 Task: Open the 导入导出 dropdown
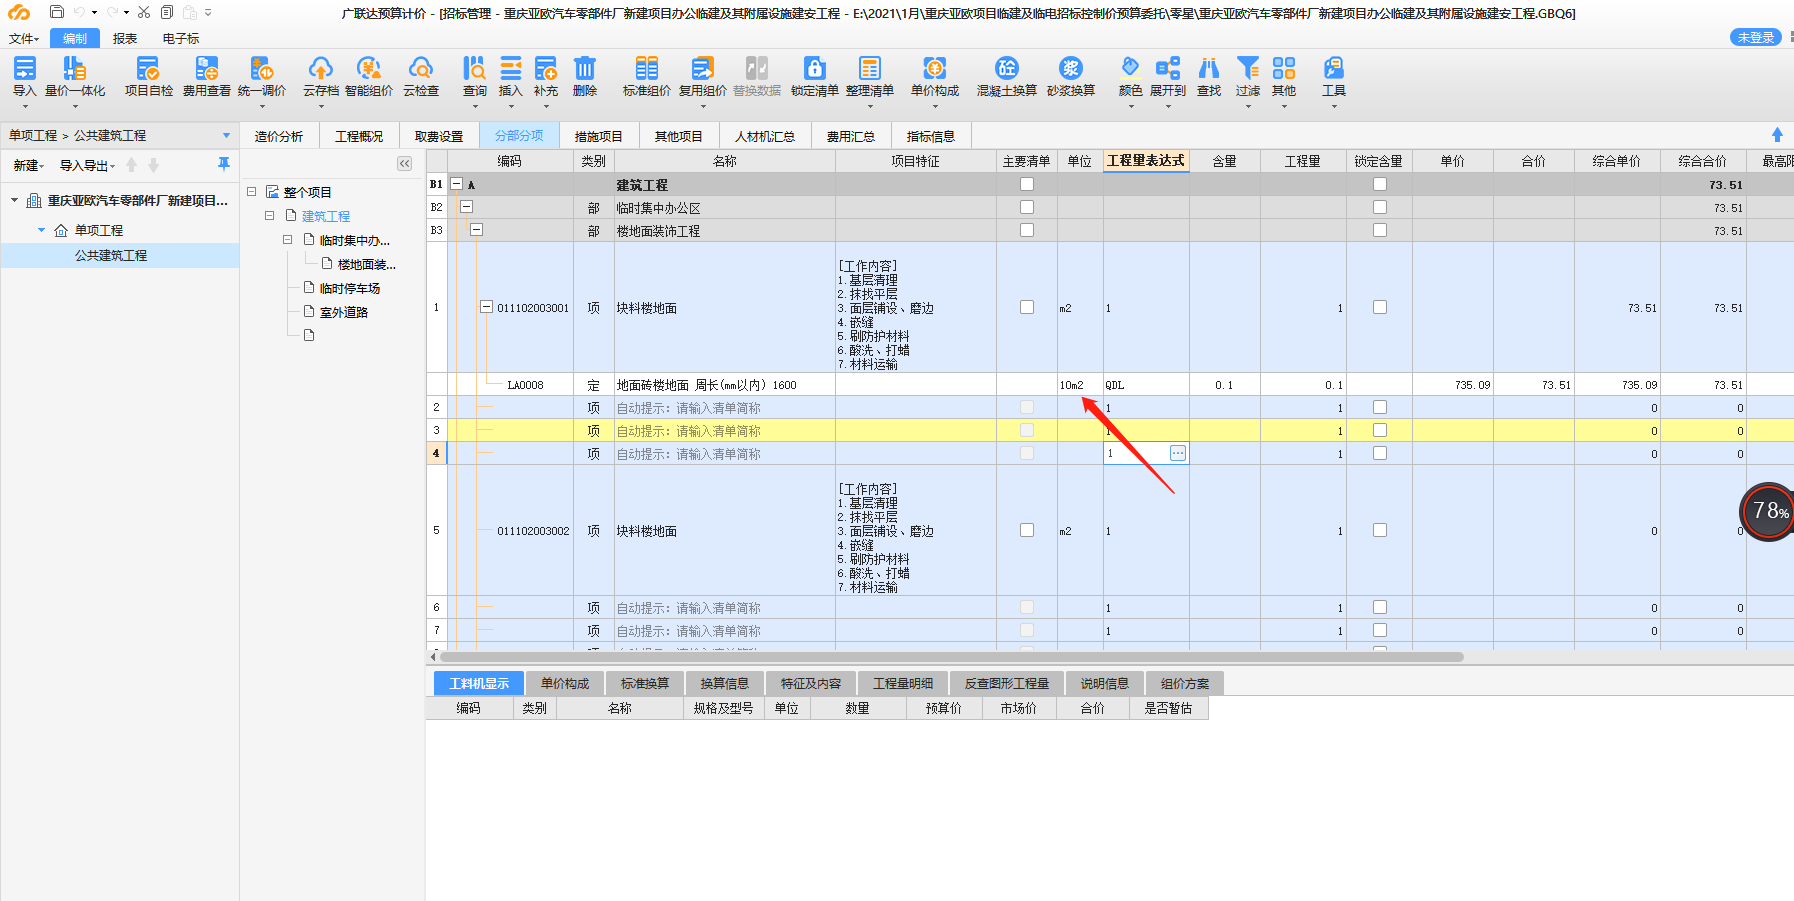point(87,166)
